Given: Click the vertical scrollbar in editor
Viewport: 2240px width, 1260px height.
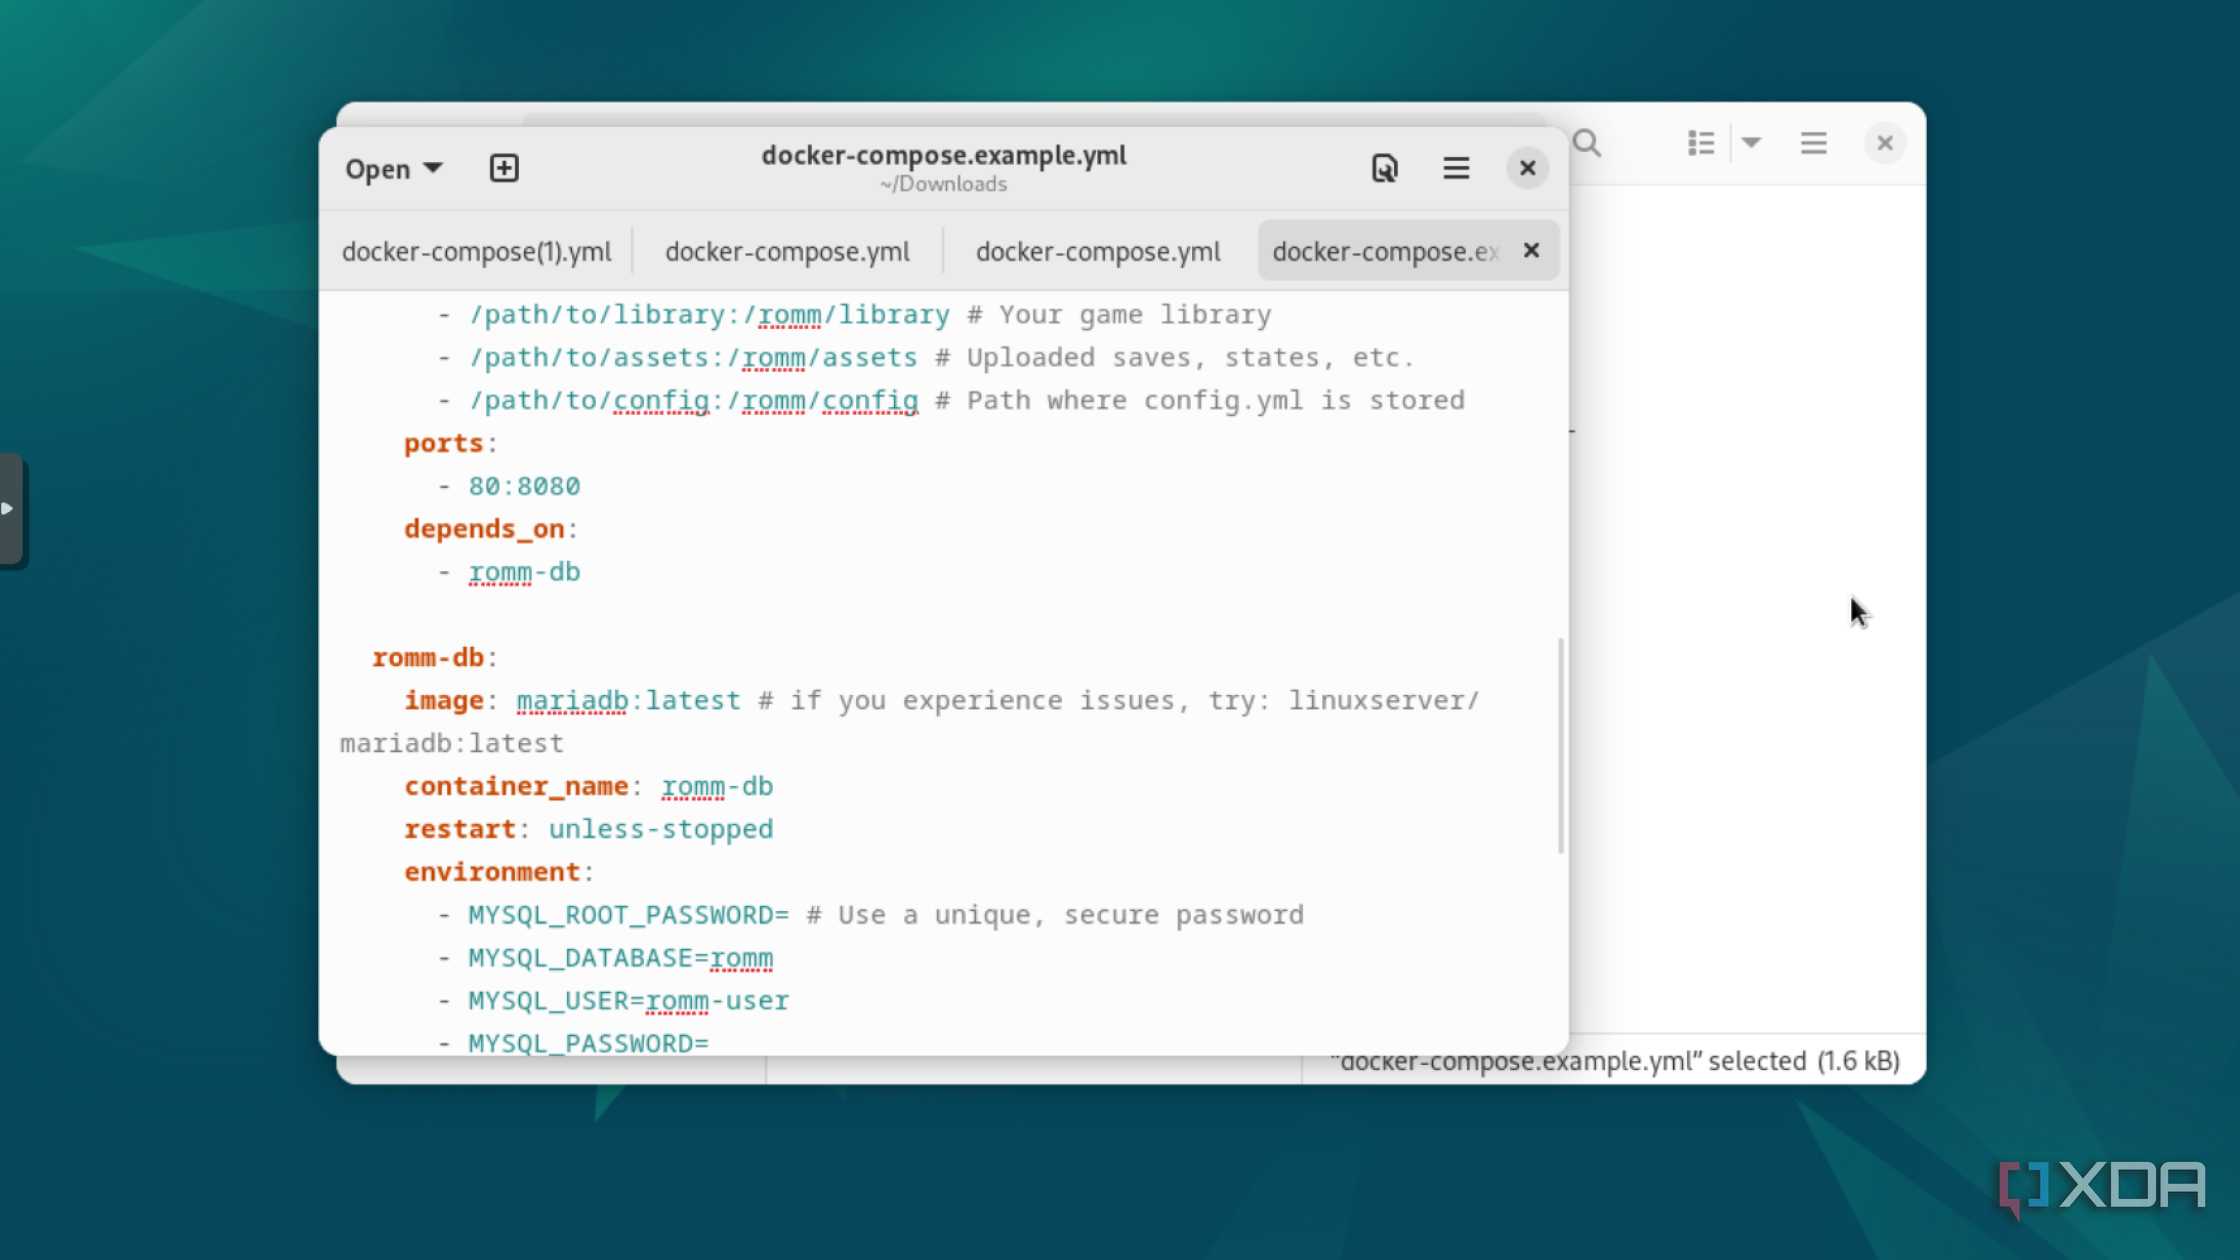Looking at the screenshot, I should click(1560, 745).
